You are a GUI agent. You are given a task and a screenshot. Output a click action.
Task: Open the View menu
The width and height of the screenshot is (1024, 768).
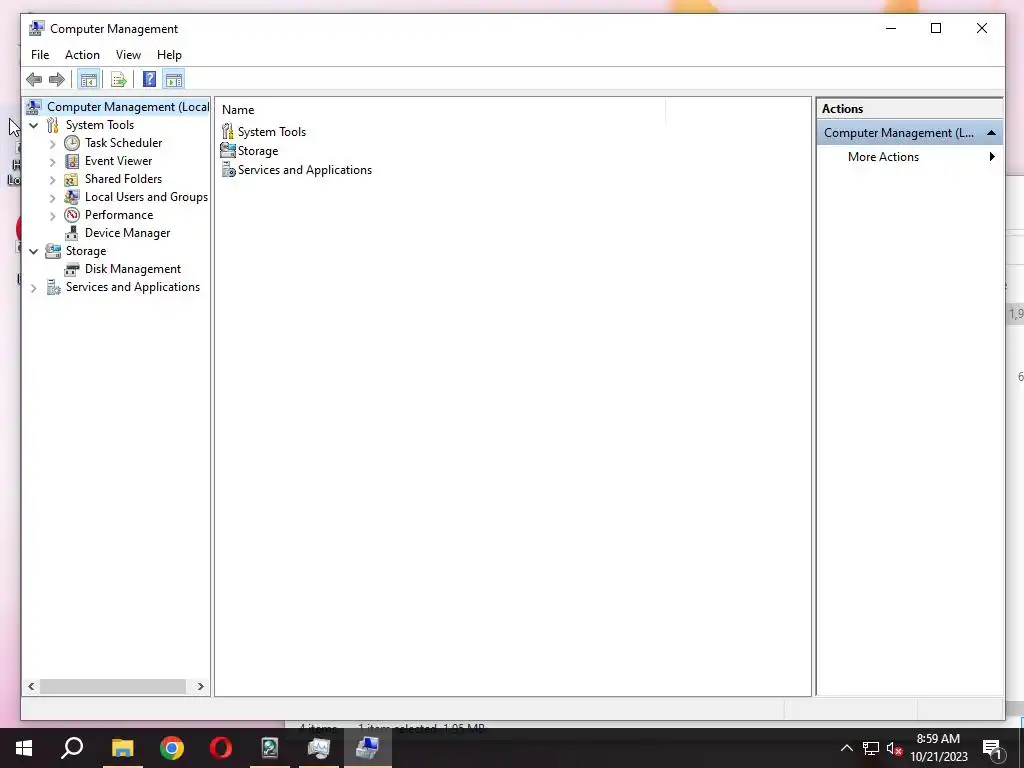128,55
